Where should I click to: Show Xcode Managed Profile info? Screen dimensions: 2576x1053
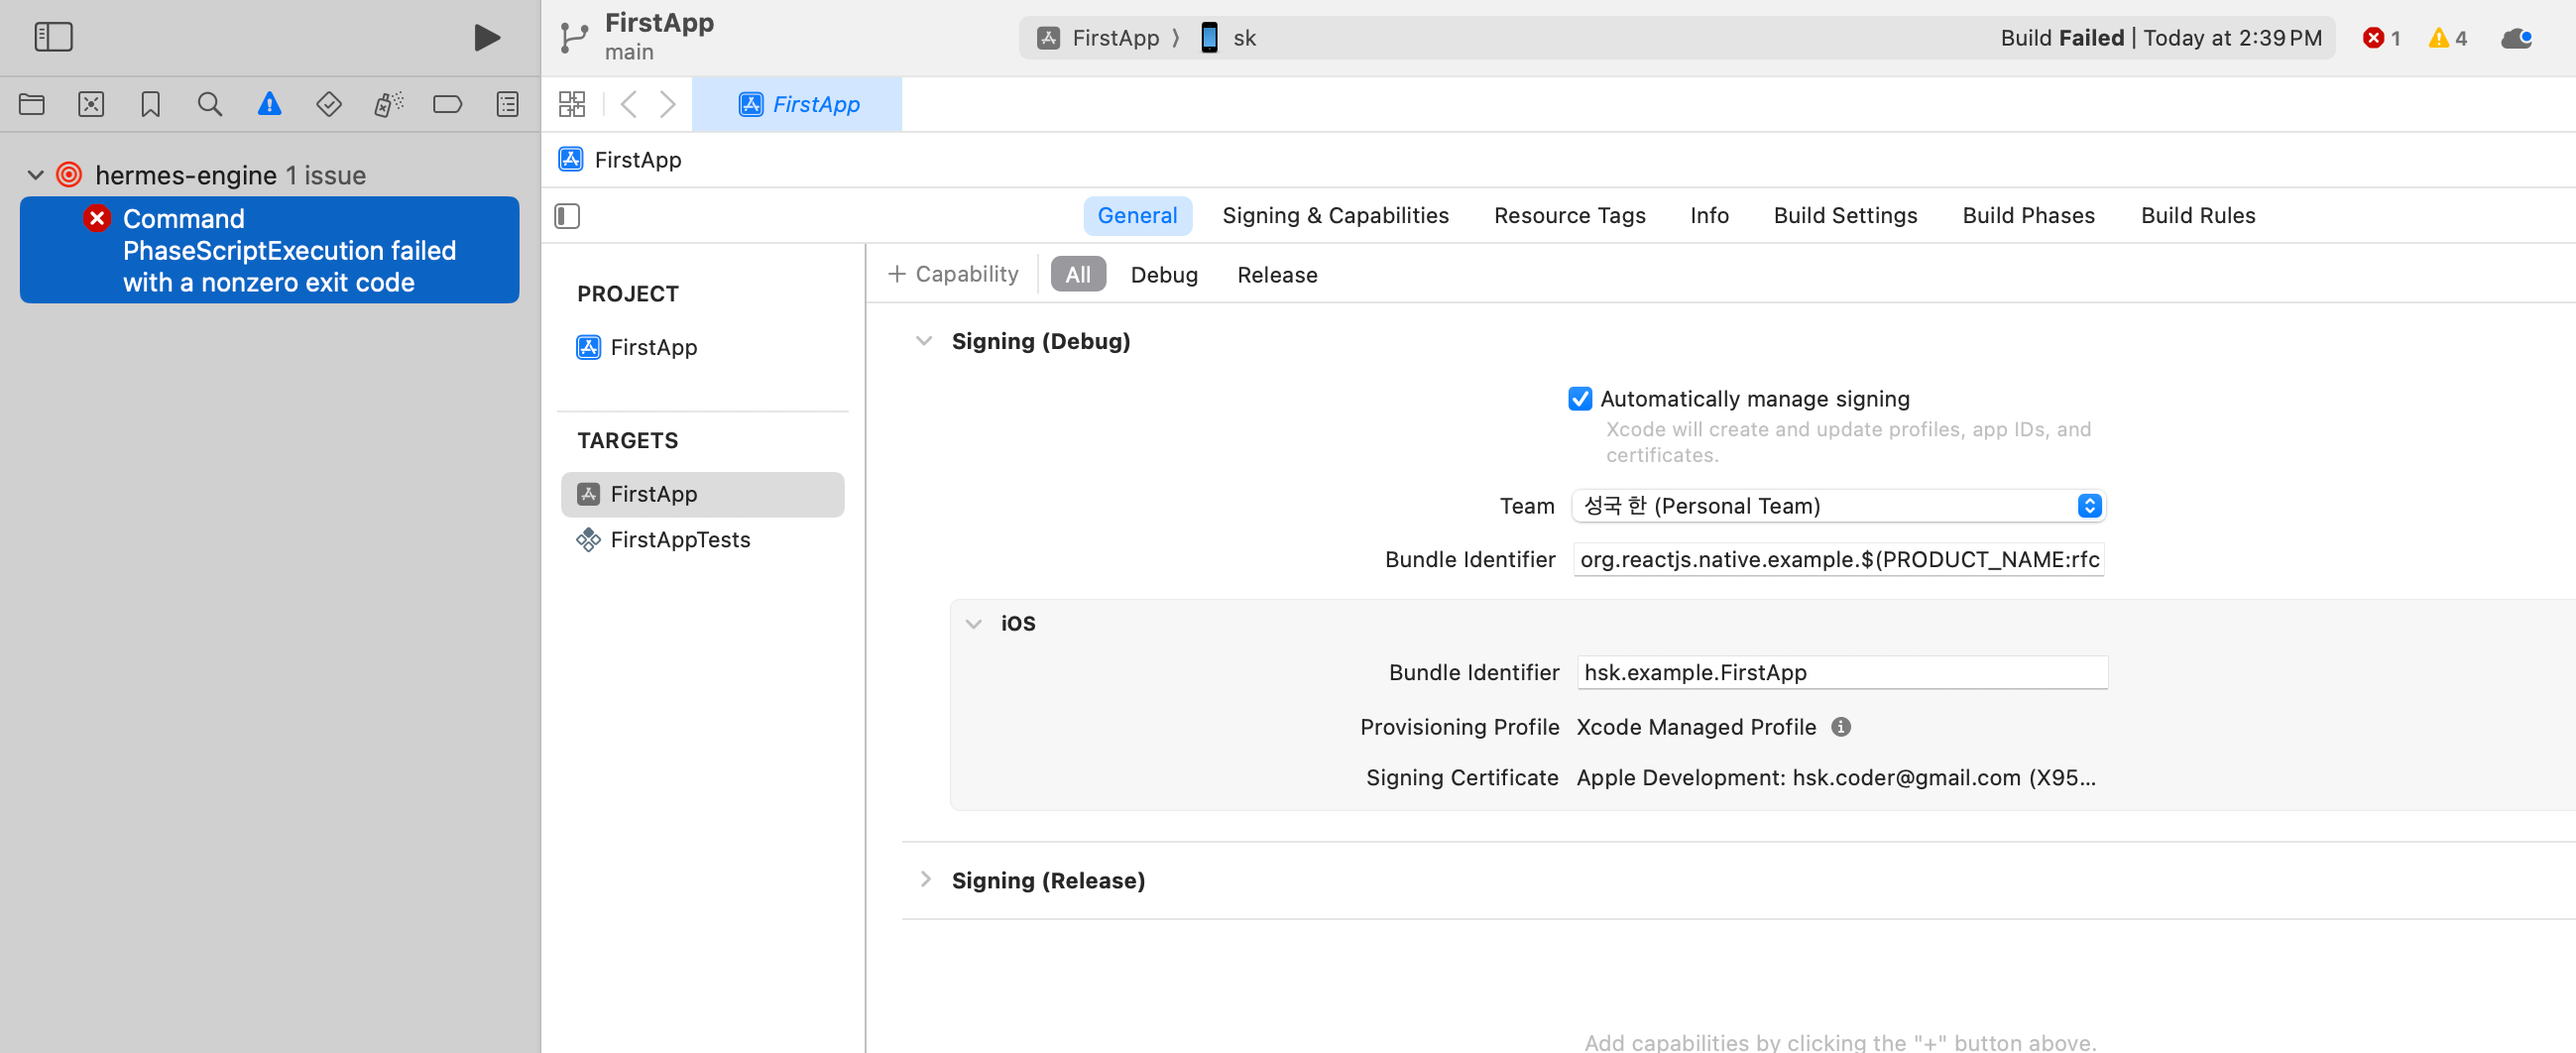pos(1840,727)
